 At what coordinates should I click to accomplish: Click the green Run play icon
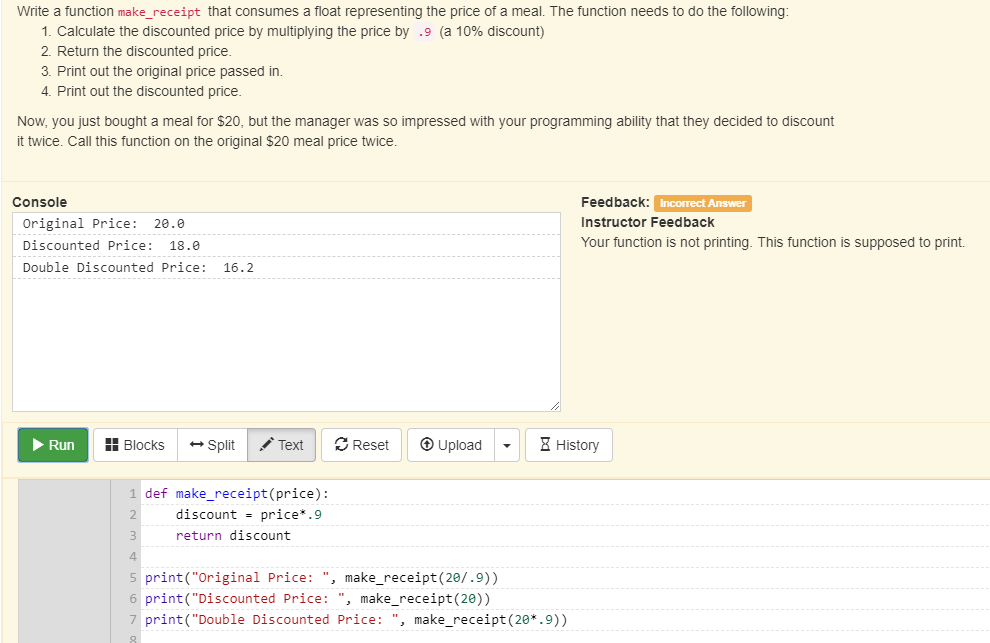(36, 445)
